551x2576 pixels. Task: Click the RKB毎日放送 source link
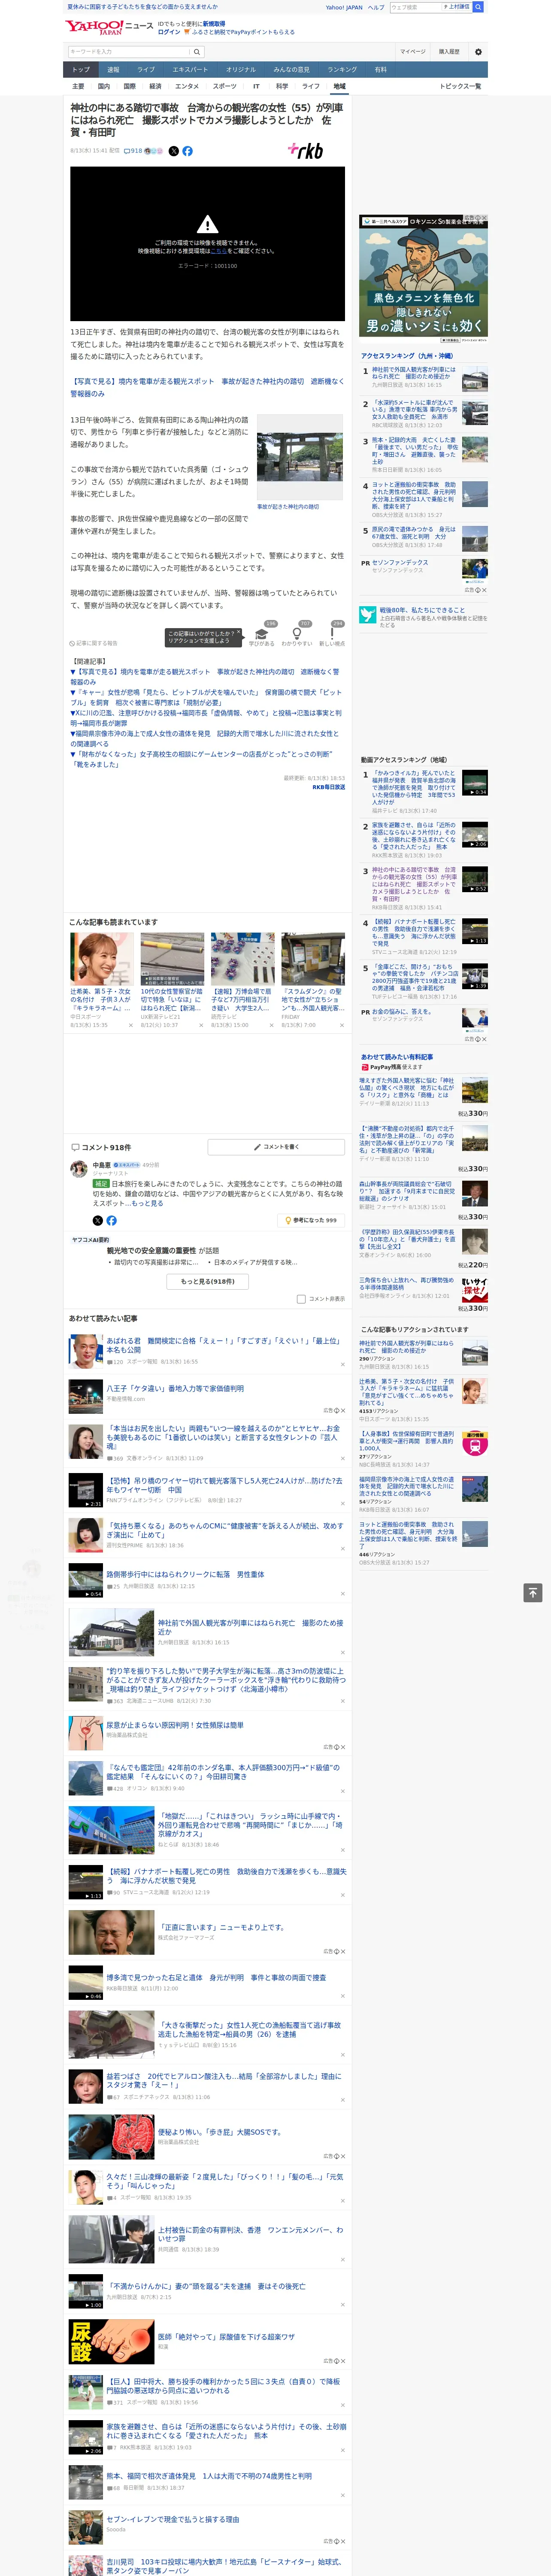(328, 787)
